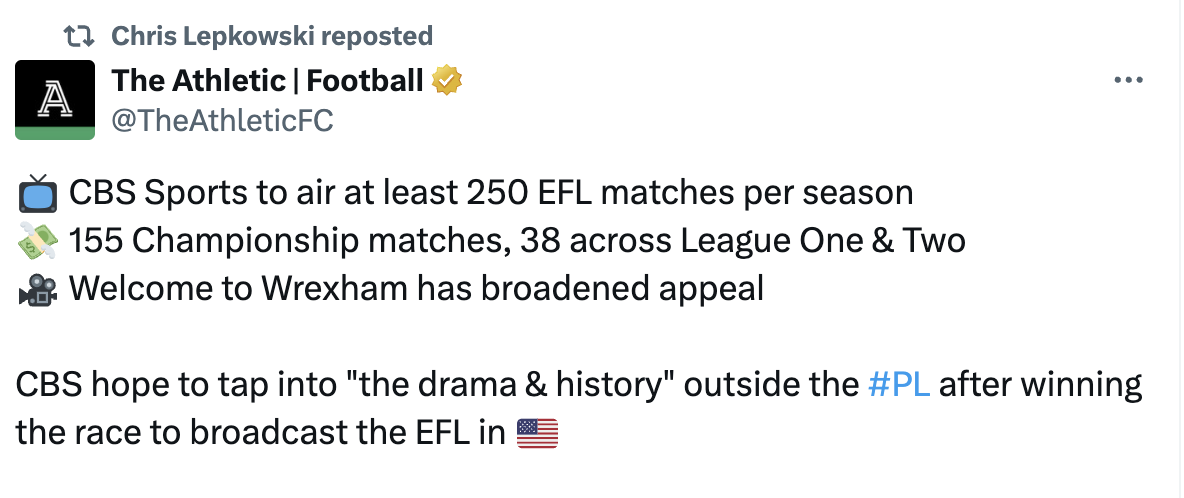Image resolution: width=1184 pixels, height=498 pixels.
Task: Open the three-dot more options menu
Action: (x=1128, y=80)
